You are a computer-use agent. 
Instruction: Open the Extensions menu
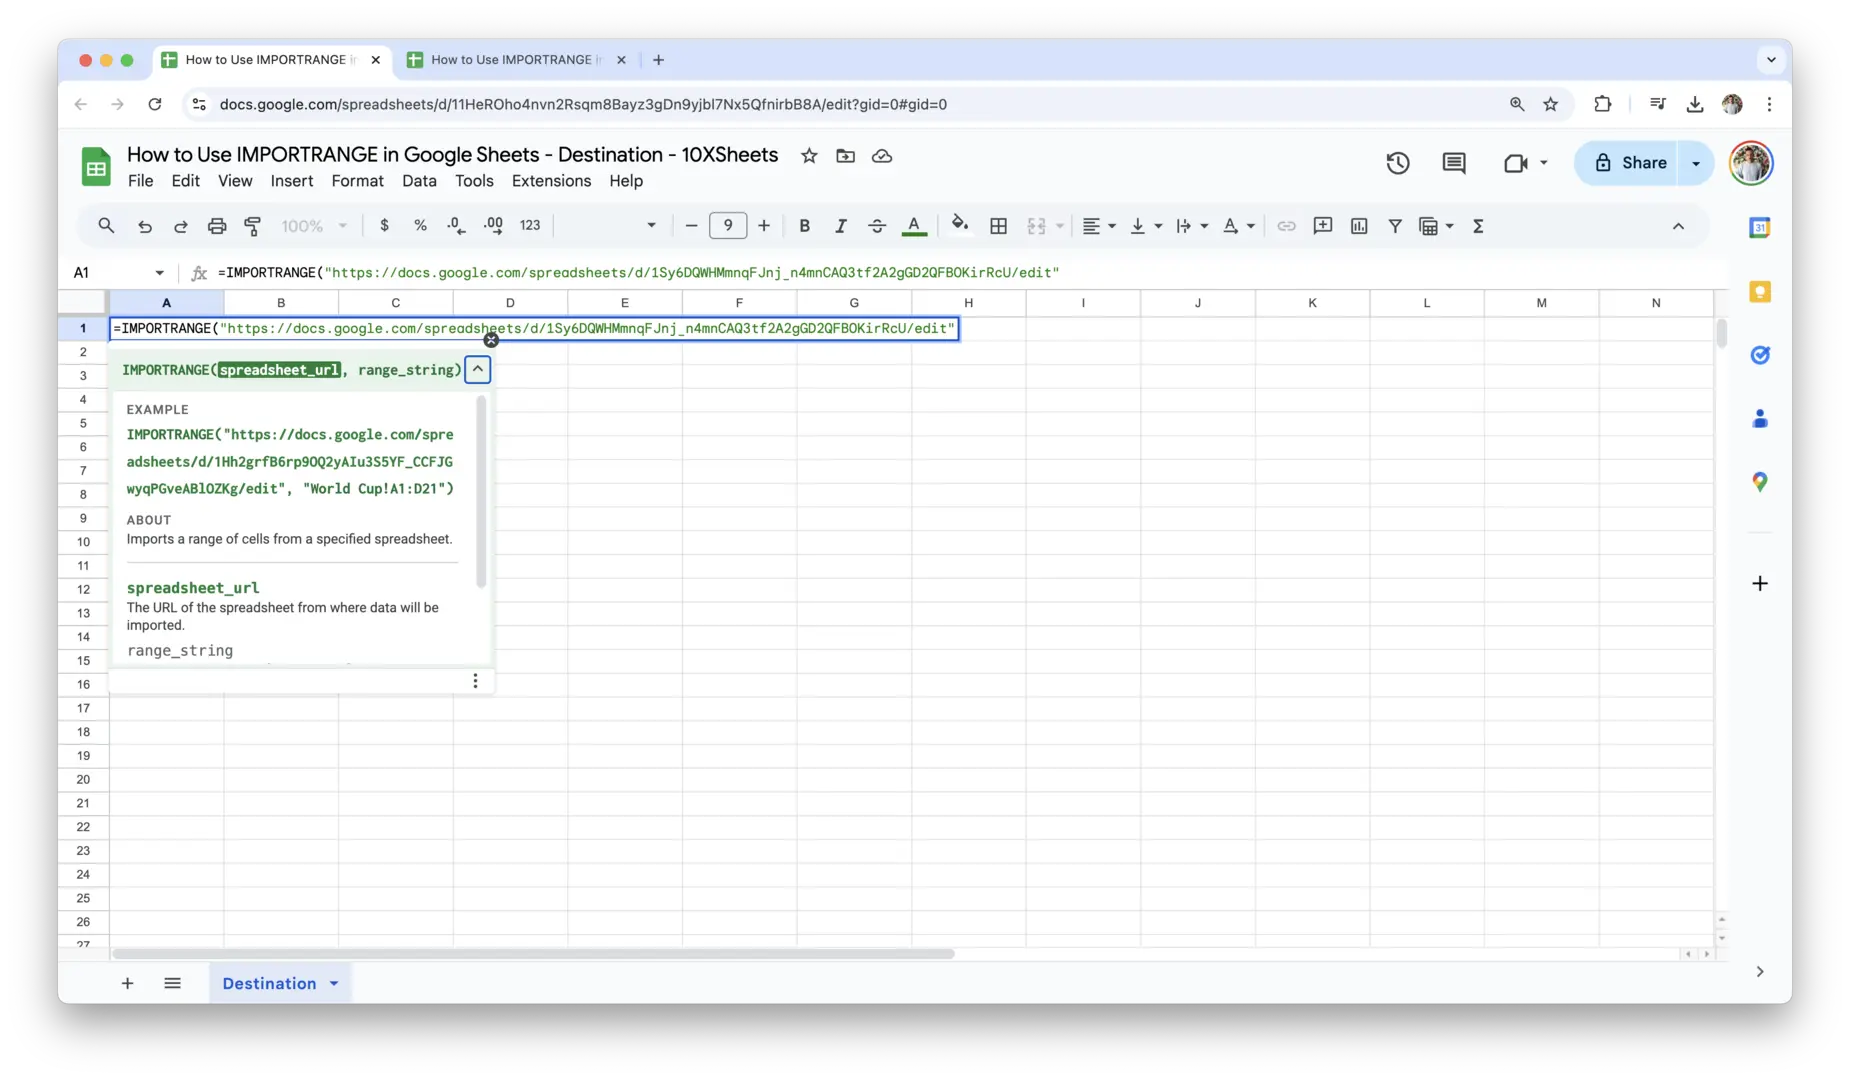(551, 181)
